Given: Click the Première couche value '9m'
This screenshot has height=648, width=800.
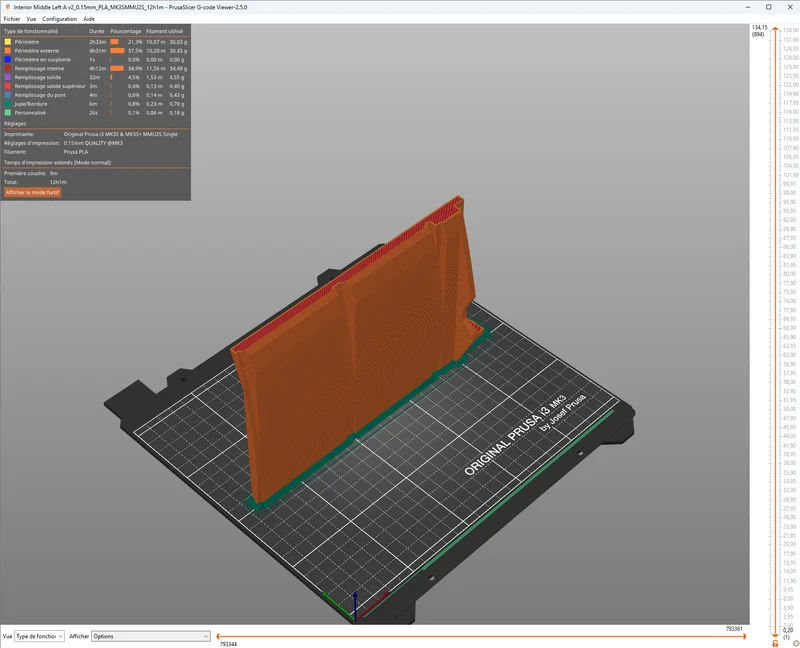Looking at the screenshot, I should pyautogui.click(x=54, y=173).
